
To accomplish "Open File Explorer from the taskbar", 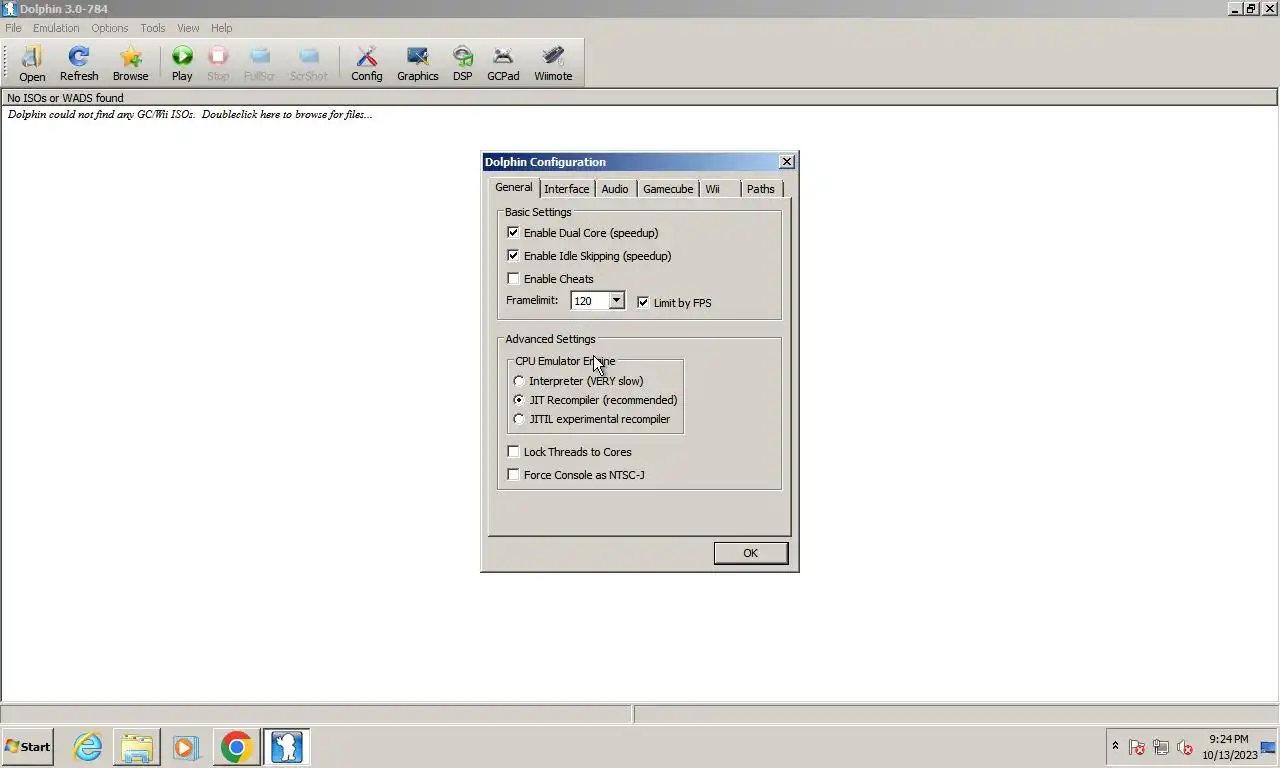I will click(x=137, y=747).
